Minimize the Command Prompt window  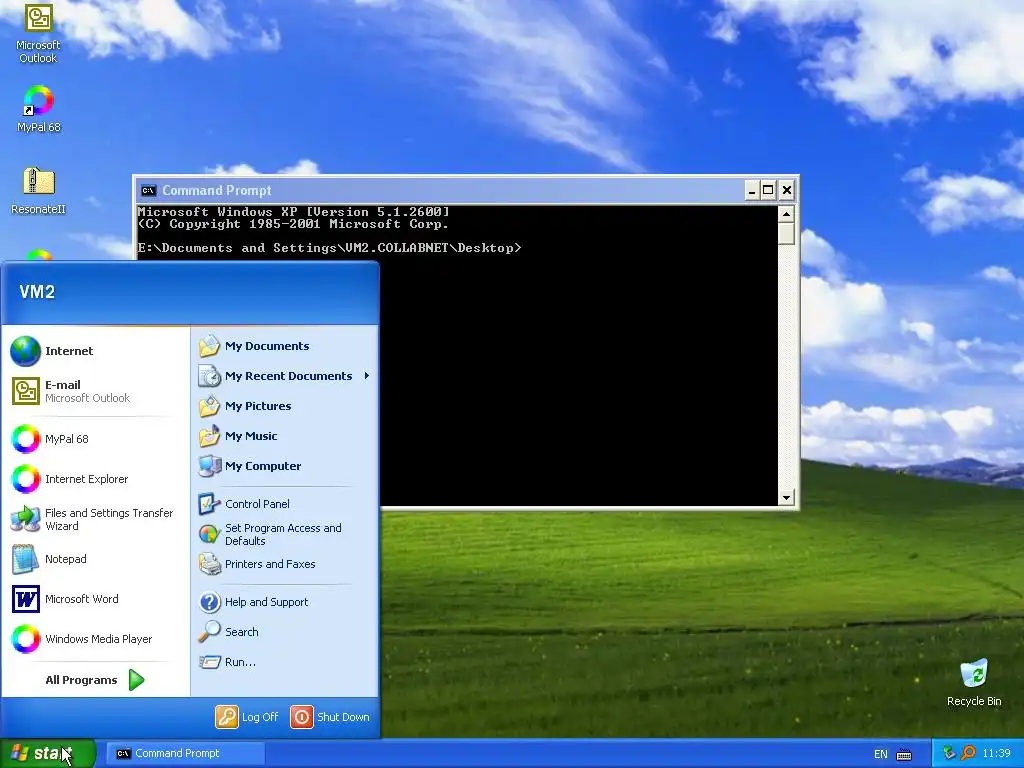[x=752, y=190]
